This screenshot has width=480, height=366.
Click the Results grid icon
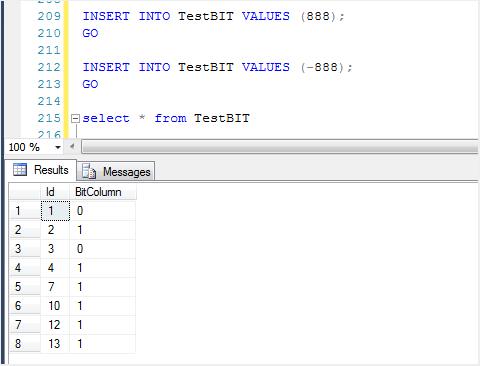20,170
